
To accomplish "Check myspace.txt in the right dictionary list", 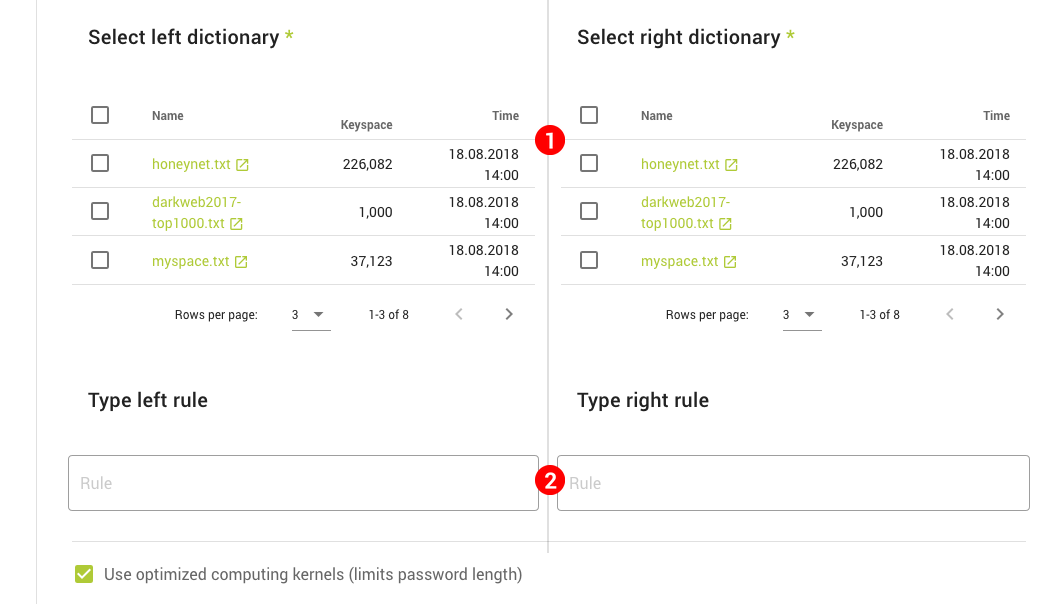I will (x=589, y=260).
